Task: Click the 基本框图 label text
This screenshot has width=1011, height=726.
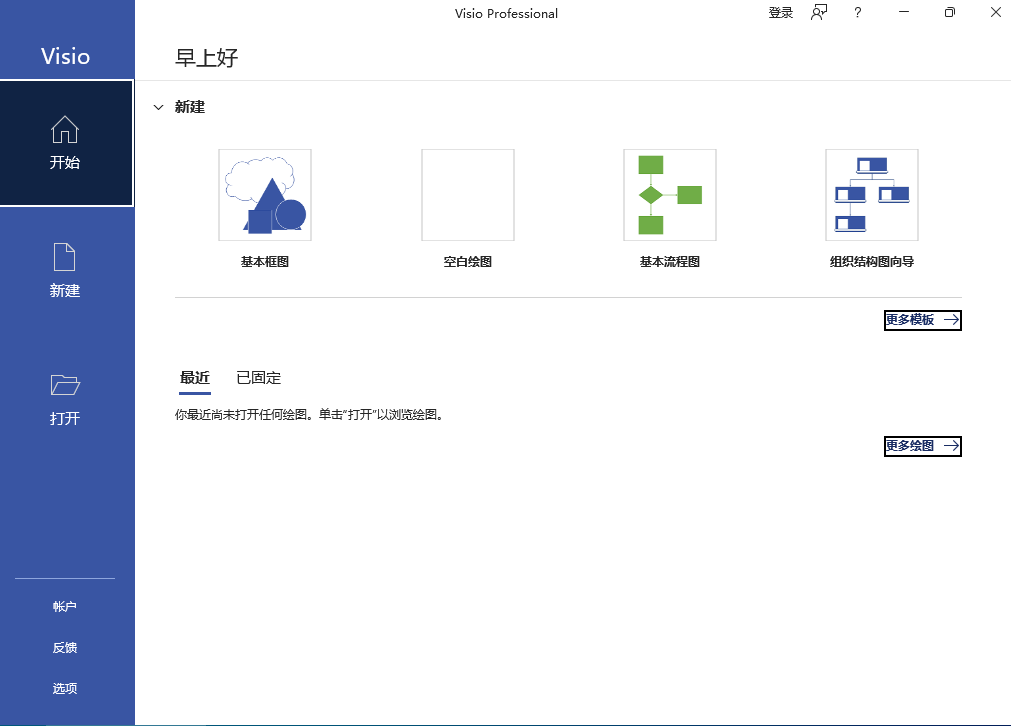Action: pyautogui.click(x=265, y=262)
